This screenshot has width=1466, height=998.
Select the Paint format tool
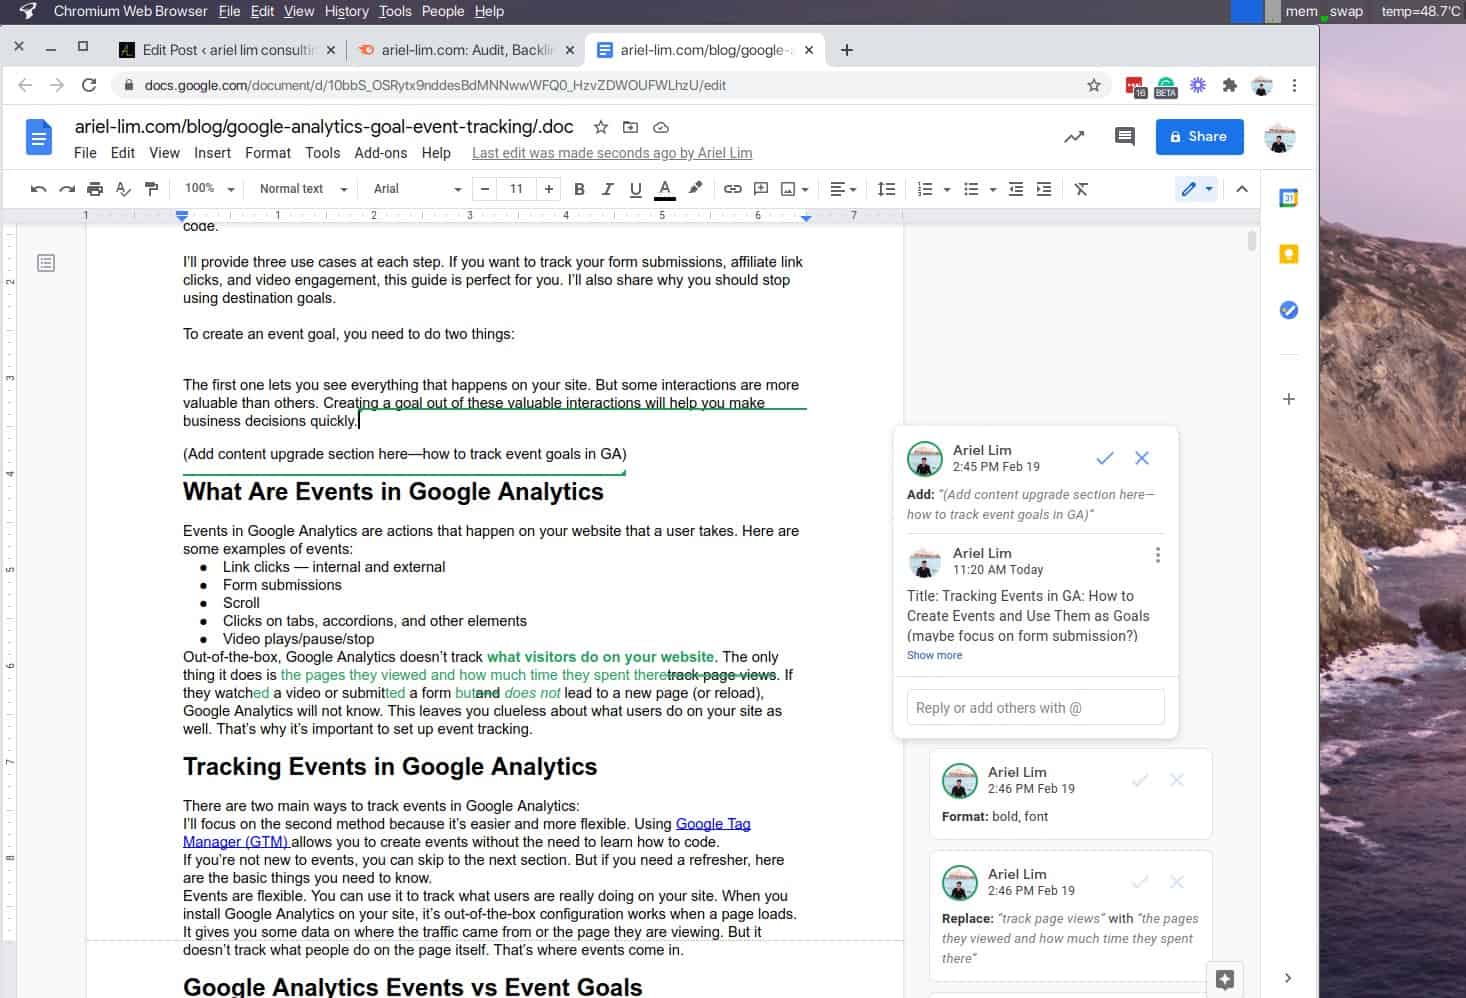pos(152,189)
